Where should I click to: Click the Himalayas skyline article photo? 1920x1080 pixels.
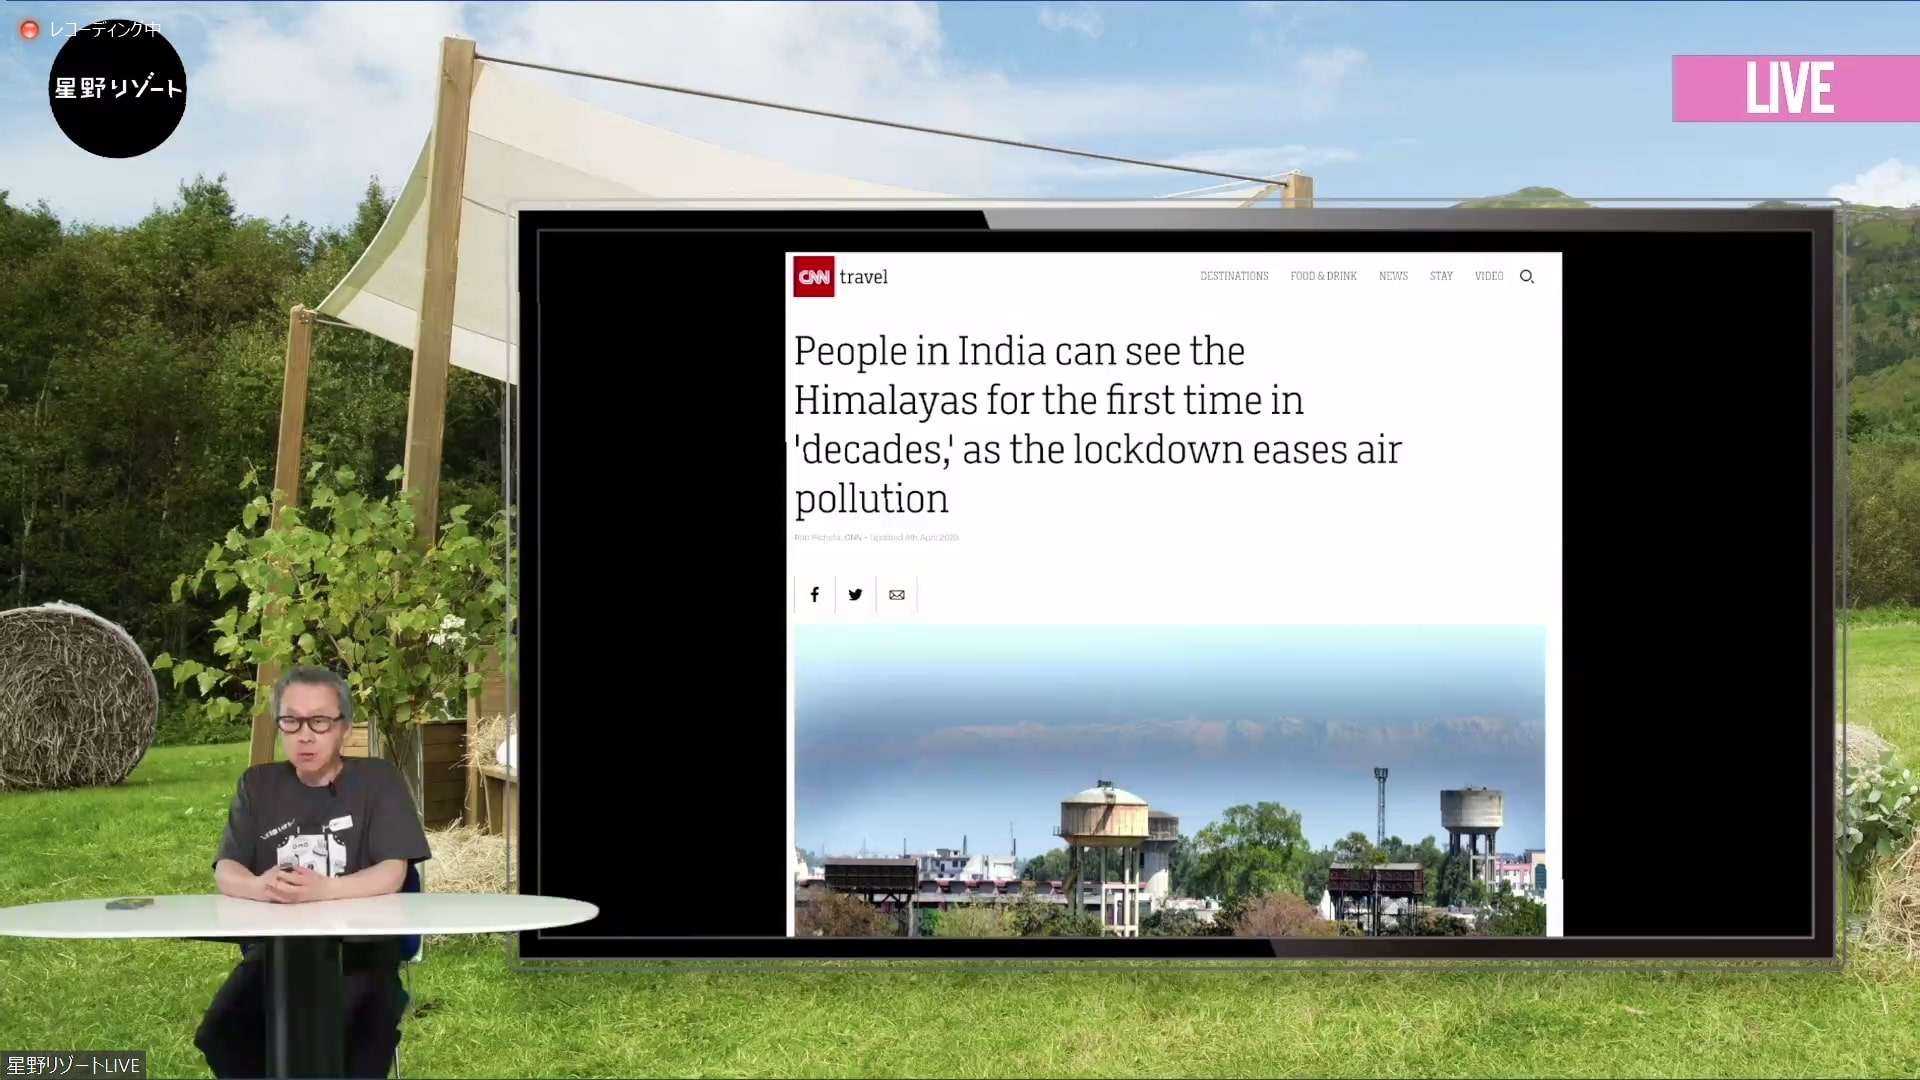1169,780
